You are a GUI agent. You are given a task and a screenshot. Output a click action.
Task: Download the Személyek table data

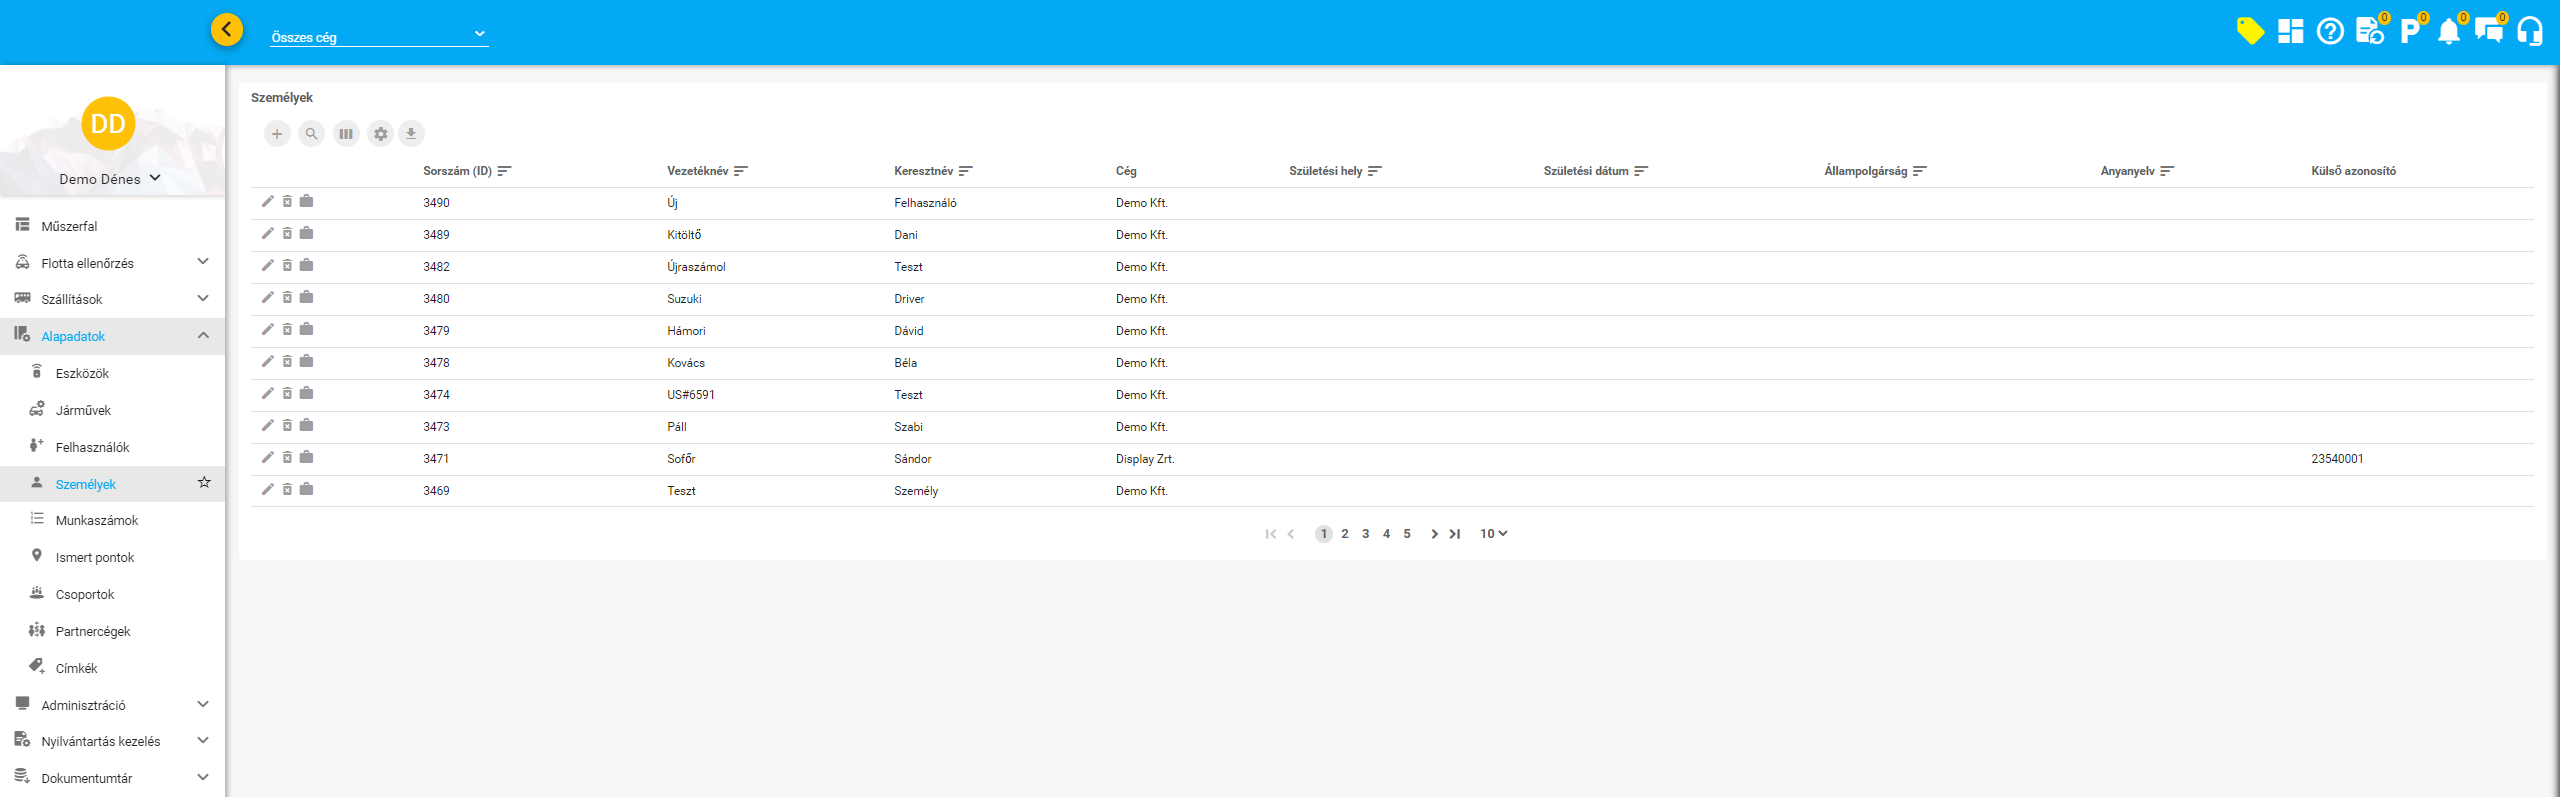[x=411, y=134]
